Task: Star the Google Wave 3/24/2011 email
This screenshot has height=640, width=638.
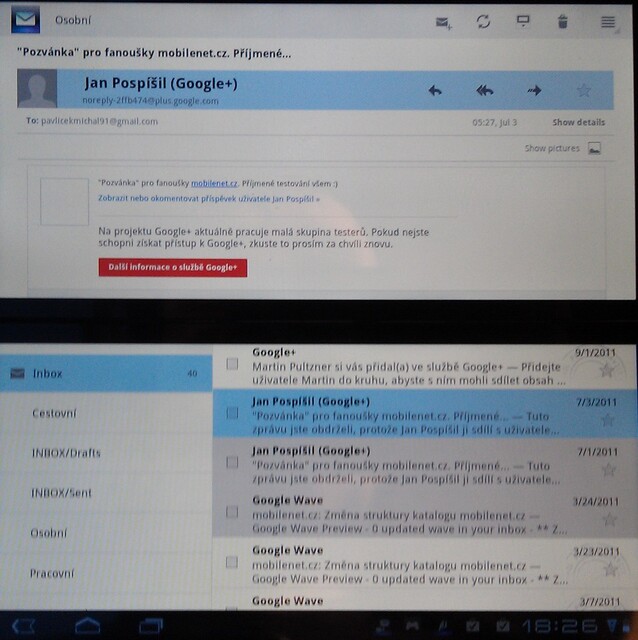Action: point(609,520)
